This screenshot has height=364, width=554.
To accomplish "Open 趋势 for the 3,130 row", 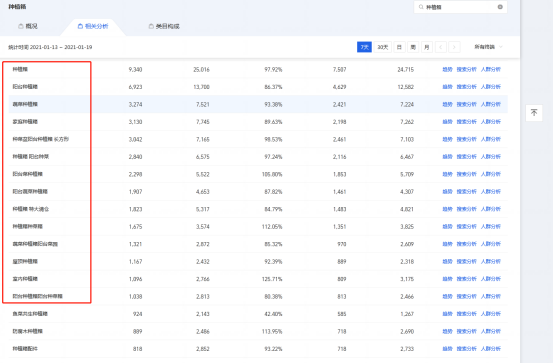I will pos(447,122).
